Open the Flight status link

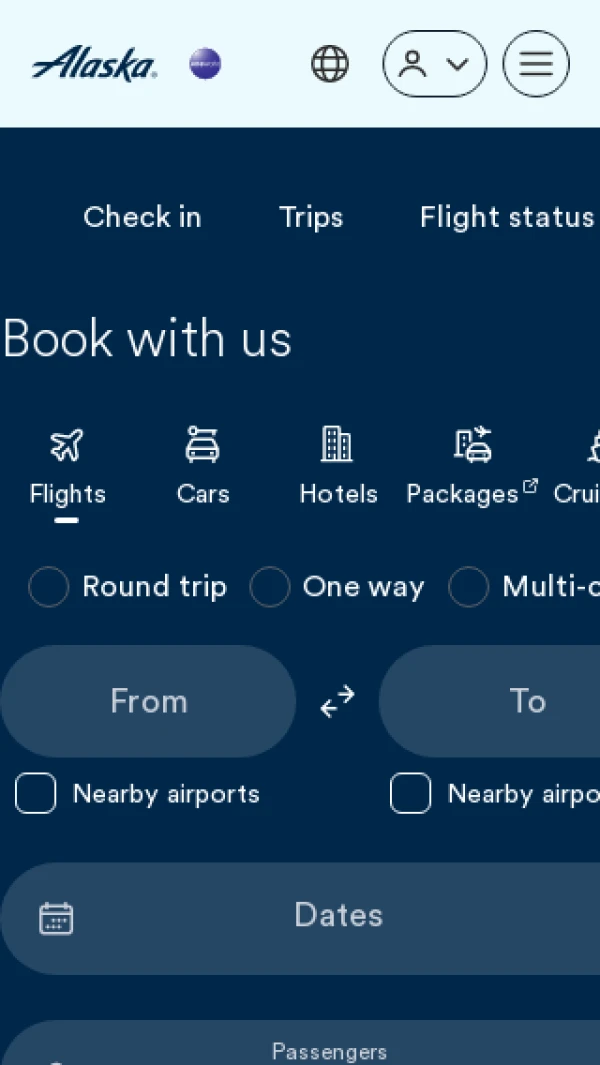[x=507, y=217]
